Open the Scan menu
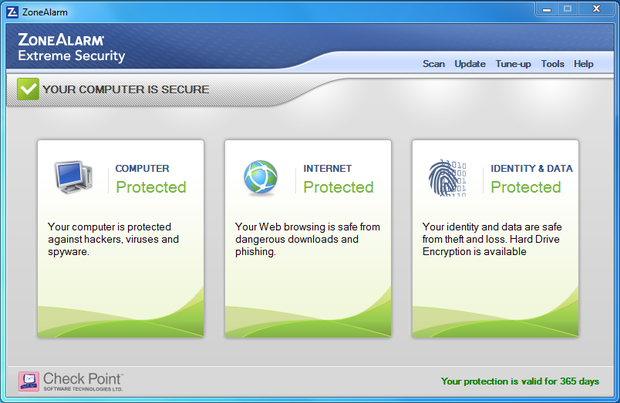The width and height of the screenshot is (620, 403). point(433,64)
